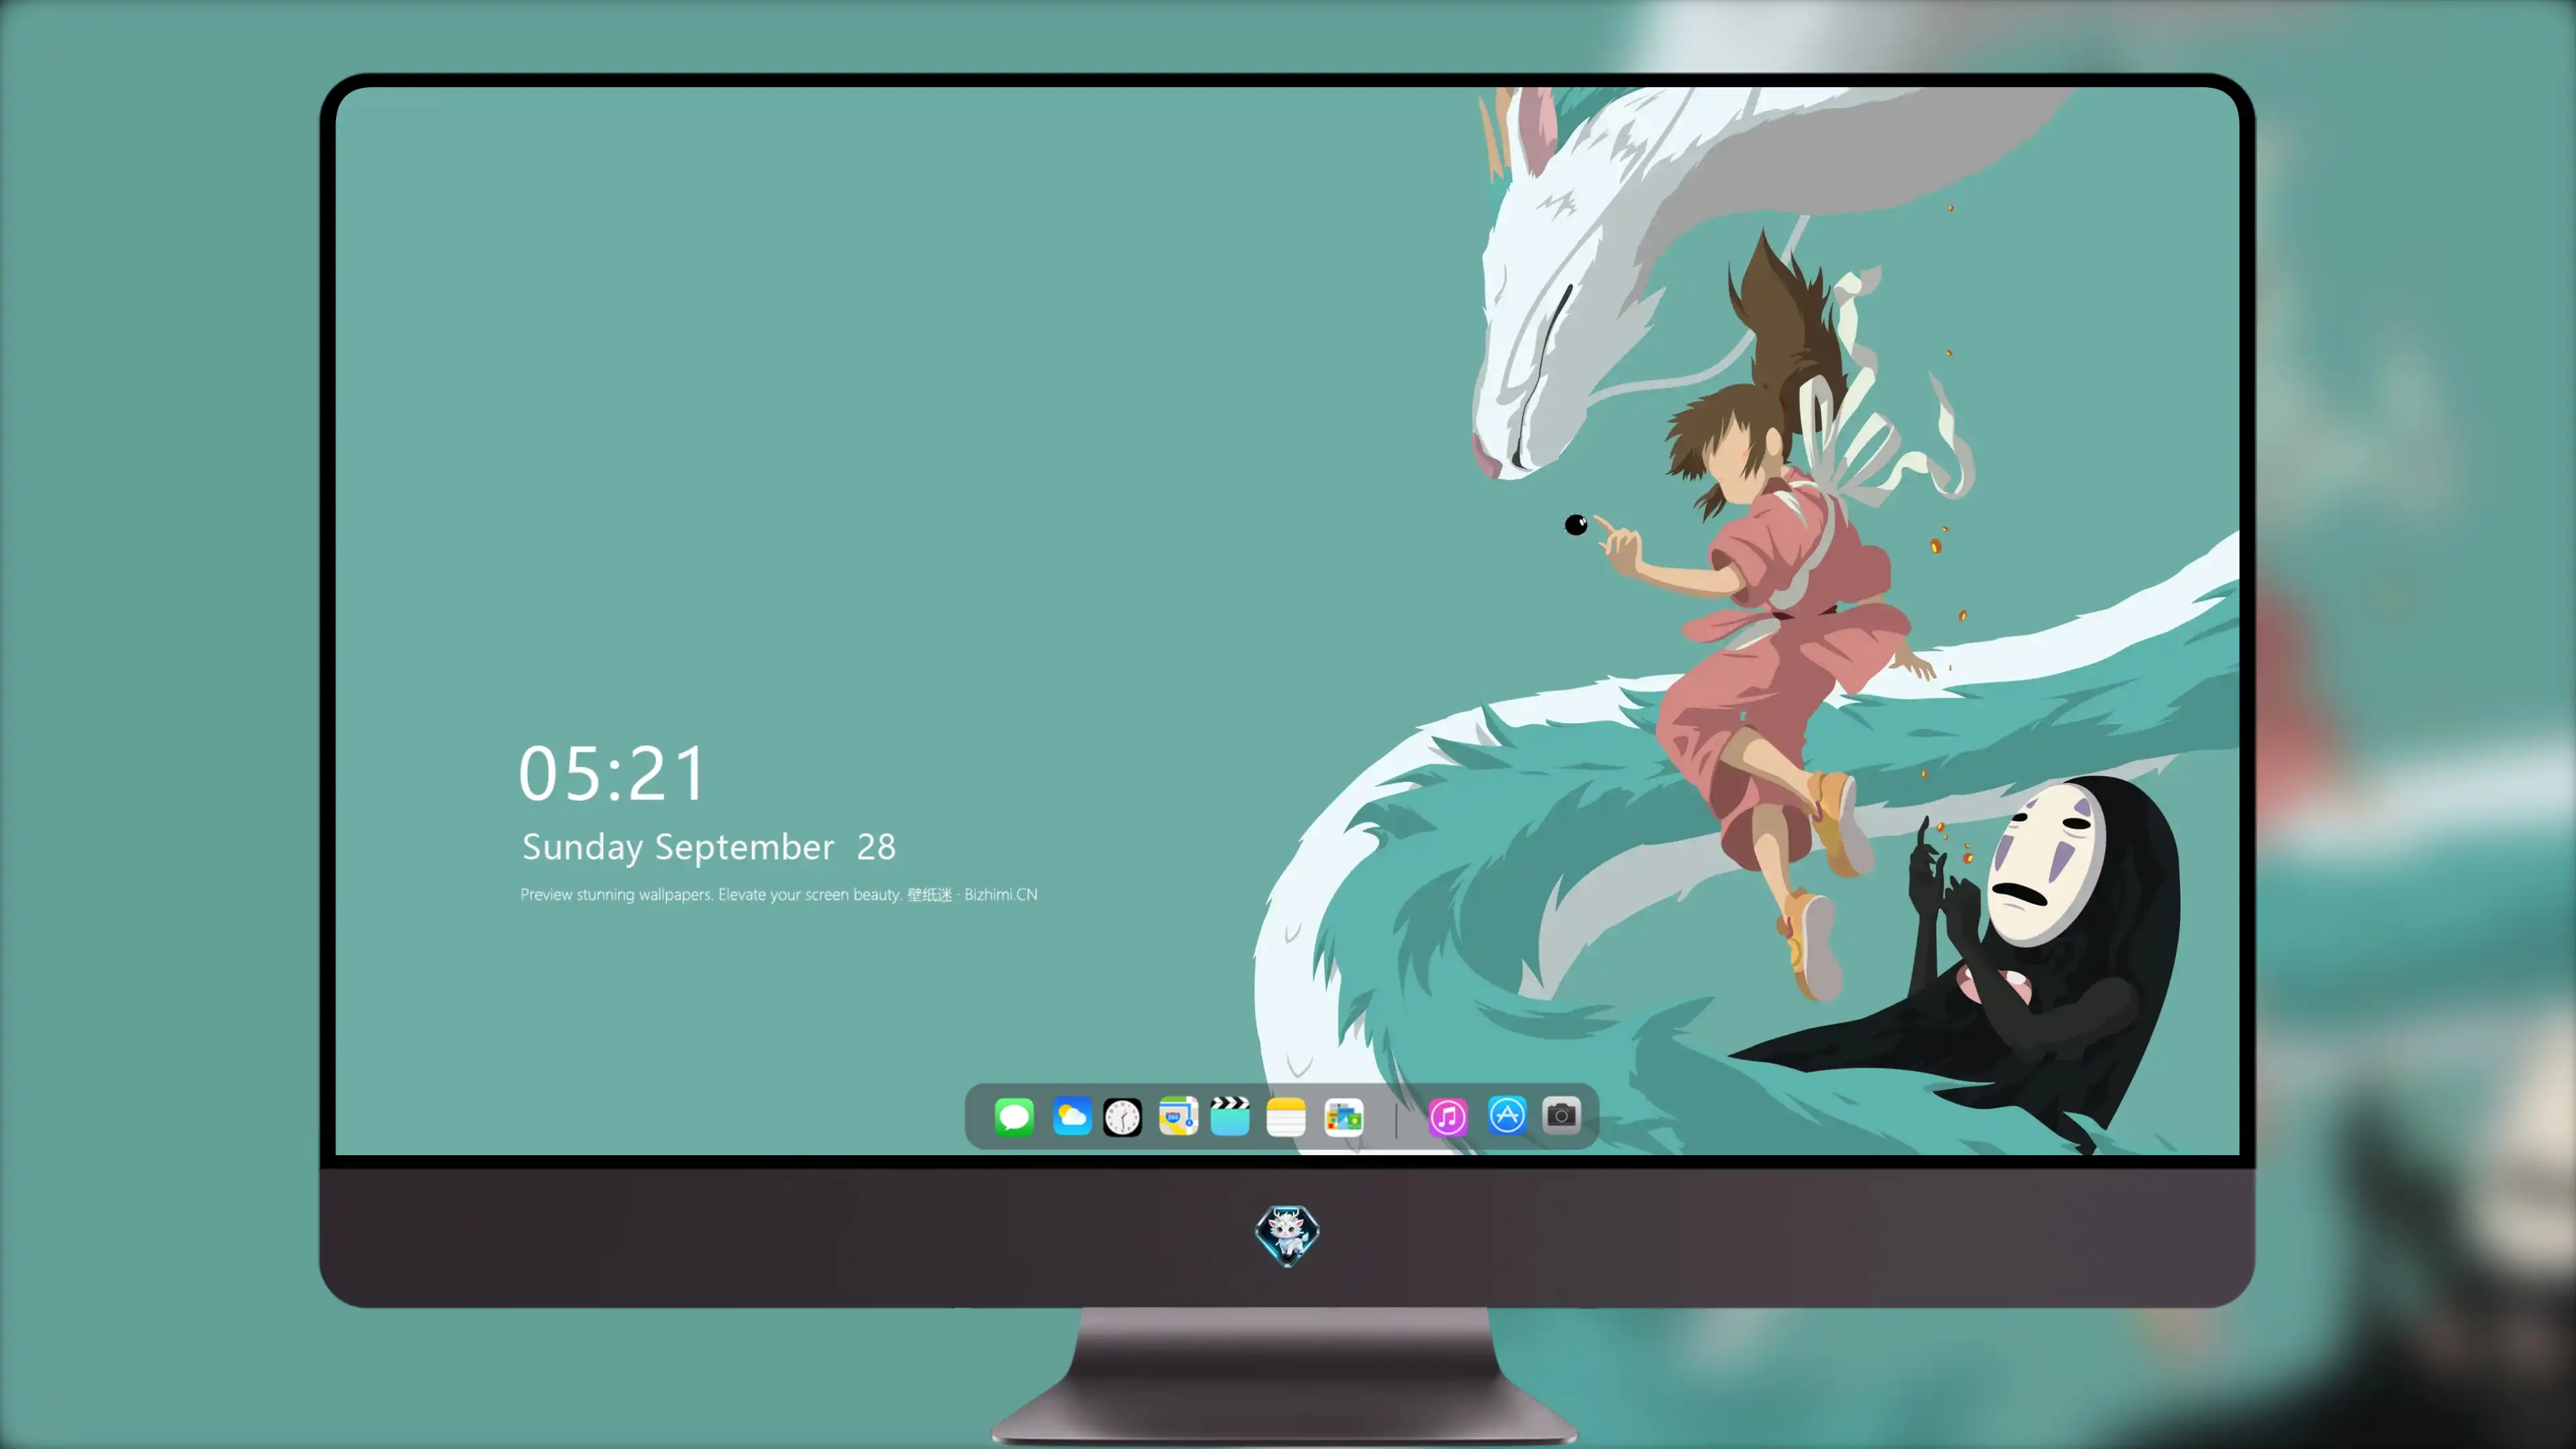
Task: Click the date text 'Sunday September 28'
Action: point(709,847)
